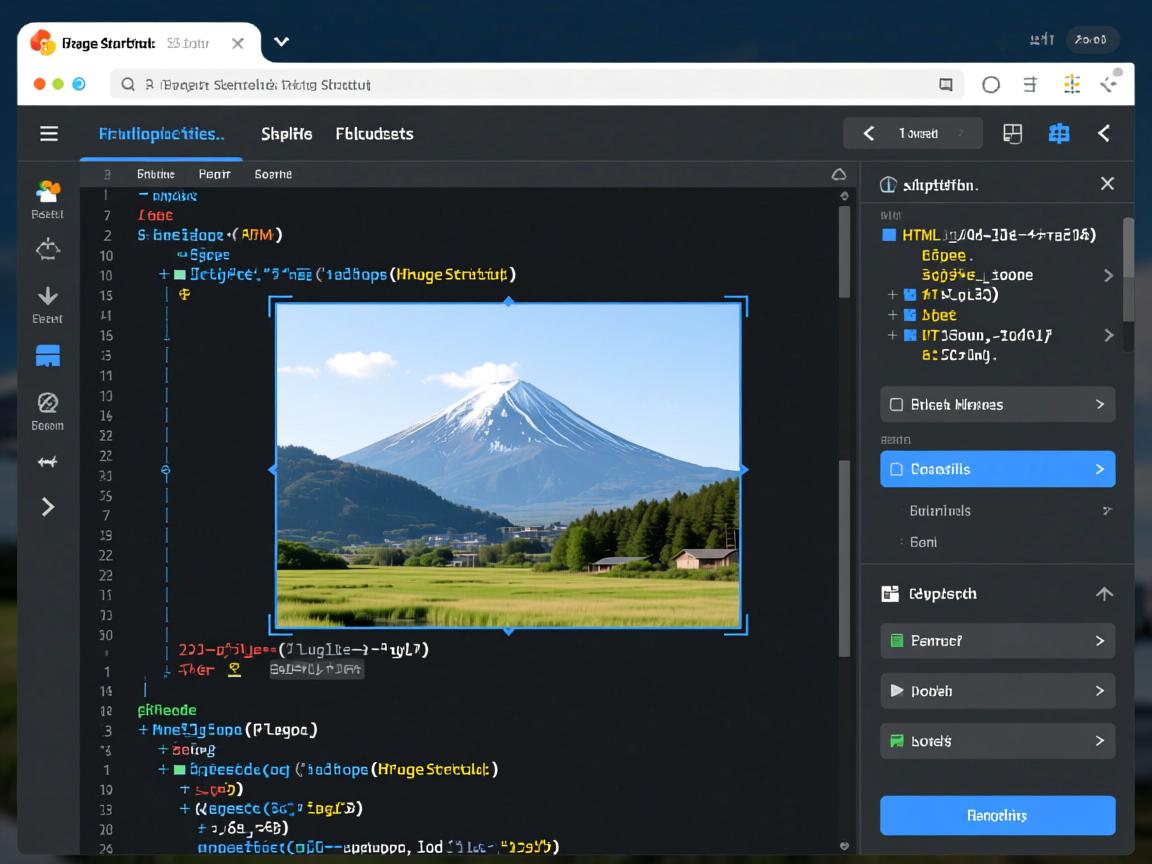Click the double-arrow icon in the left sidebar
The height and width of the screenshot is (864, 1152).
(47, 462)
